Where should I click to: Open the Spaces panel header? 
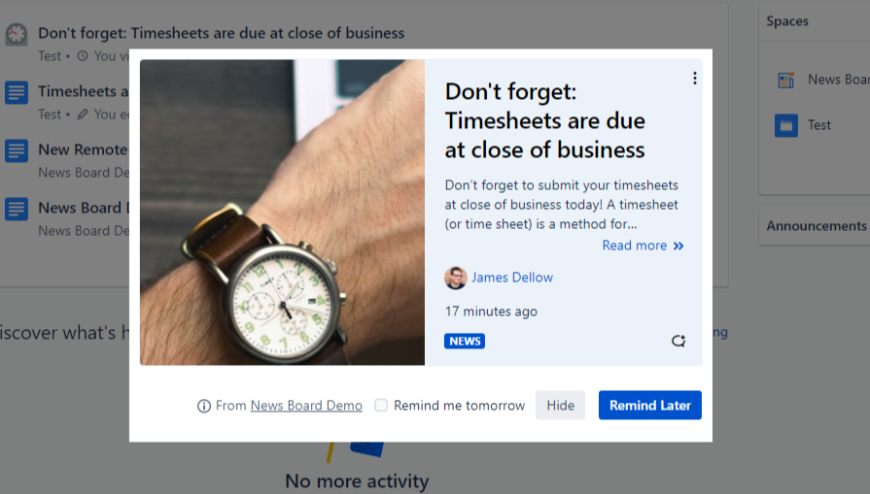click(788, 21)
